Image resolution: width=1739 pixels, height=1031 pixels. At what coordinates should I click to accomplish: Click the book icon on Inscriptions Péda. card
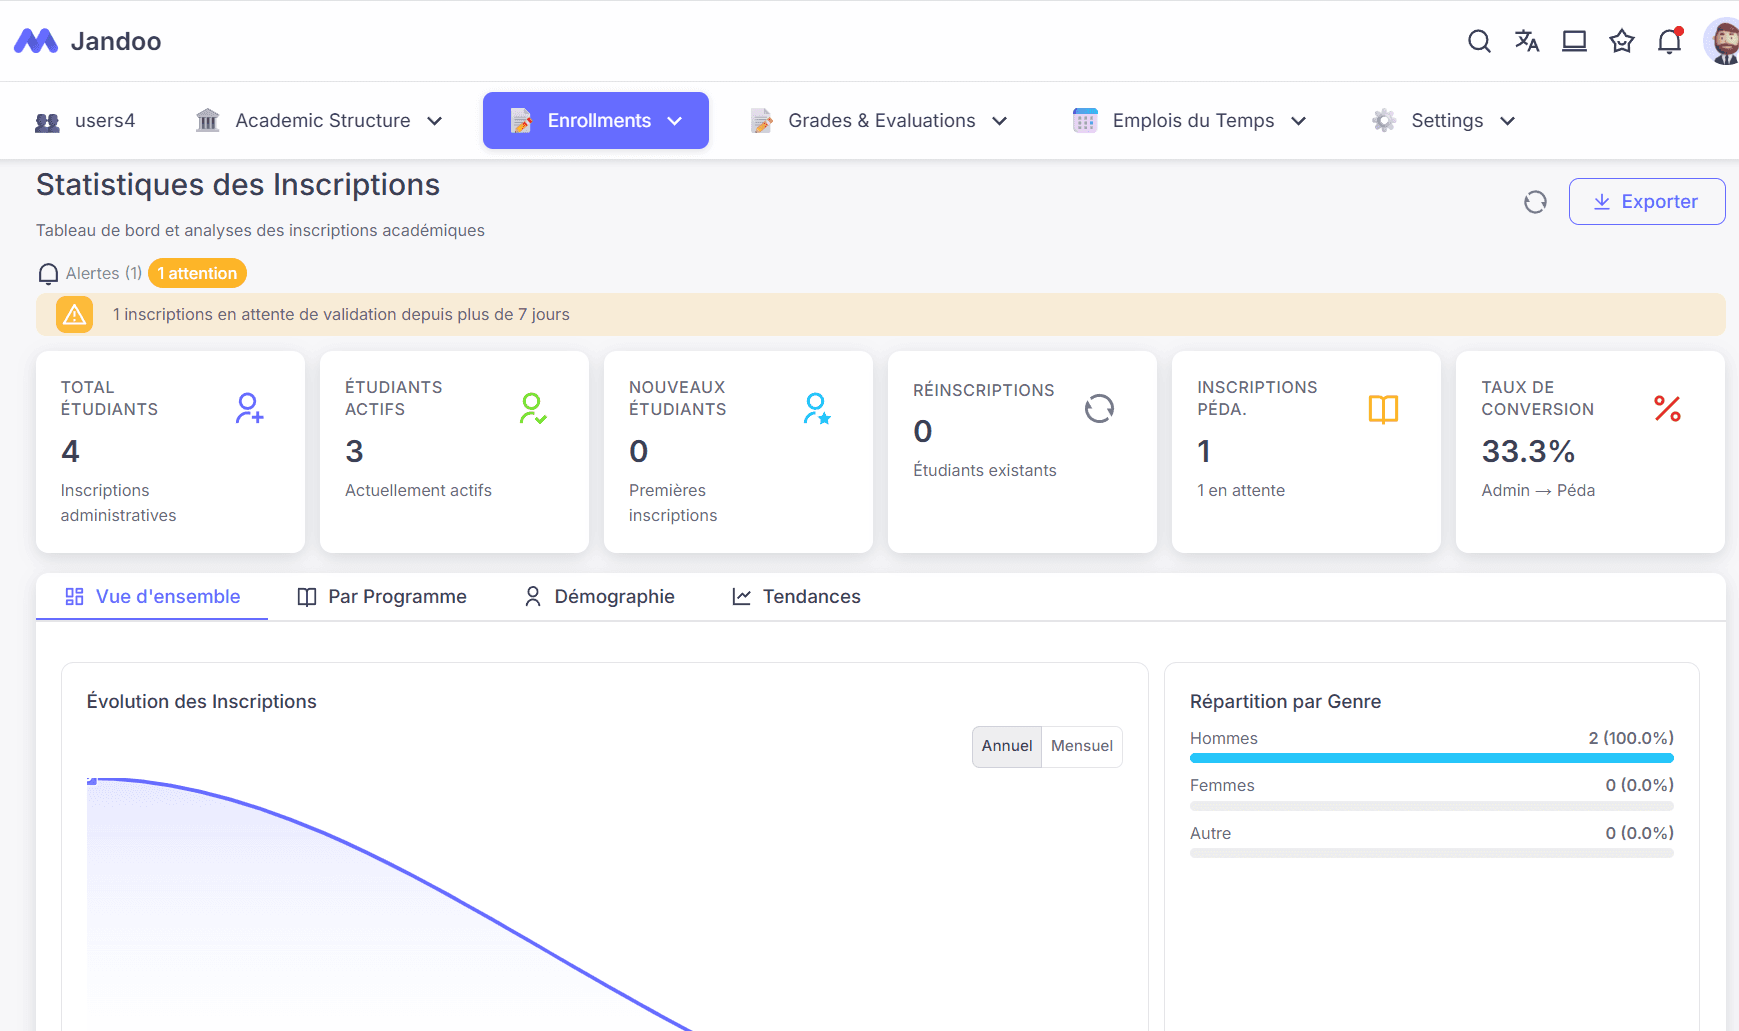(x=1383, y=408)
